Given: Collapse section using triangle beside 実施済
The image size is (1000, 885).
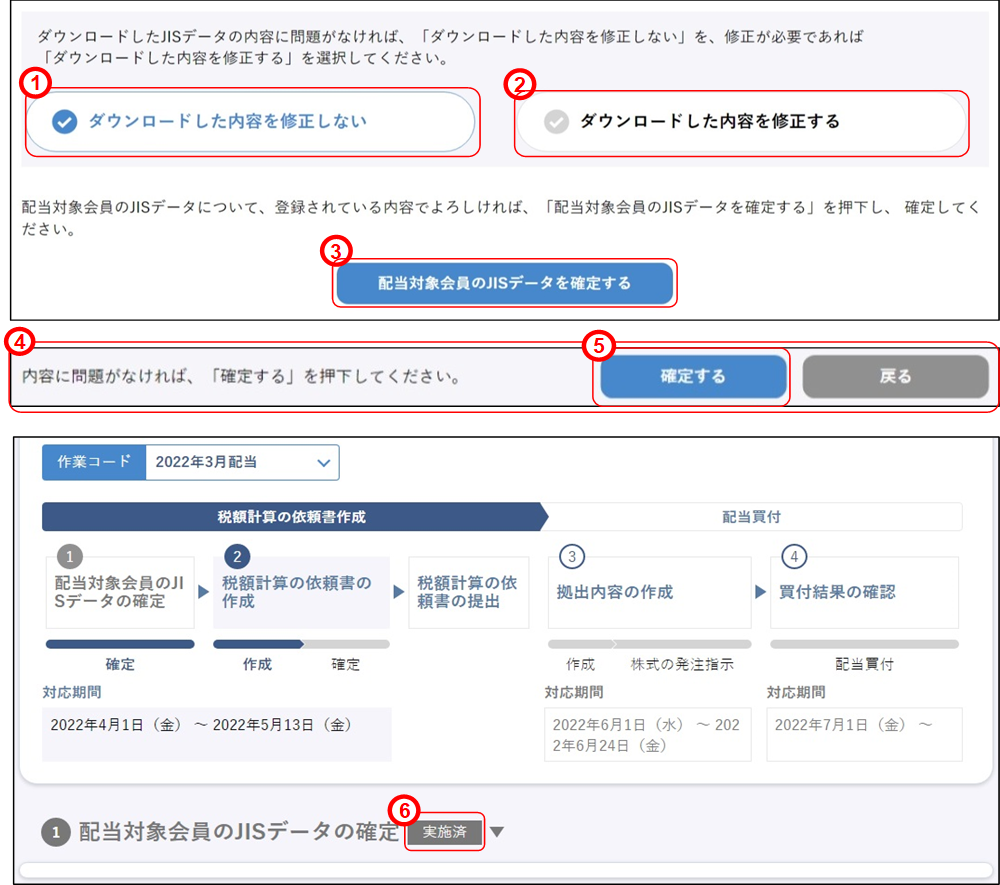Looking at the screenshot, I should [497, 832].
